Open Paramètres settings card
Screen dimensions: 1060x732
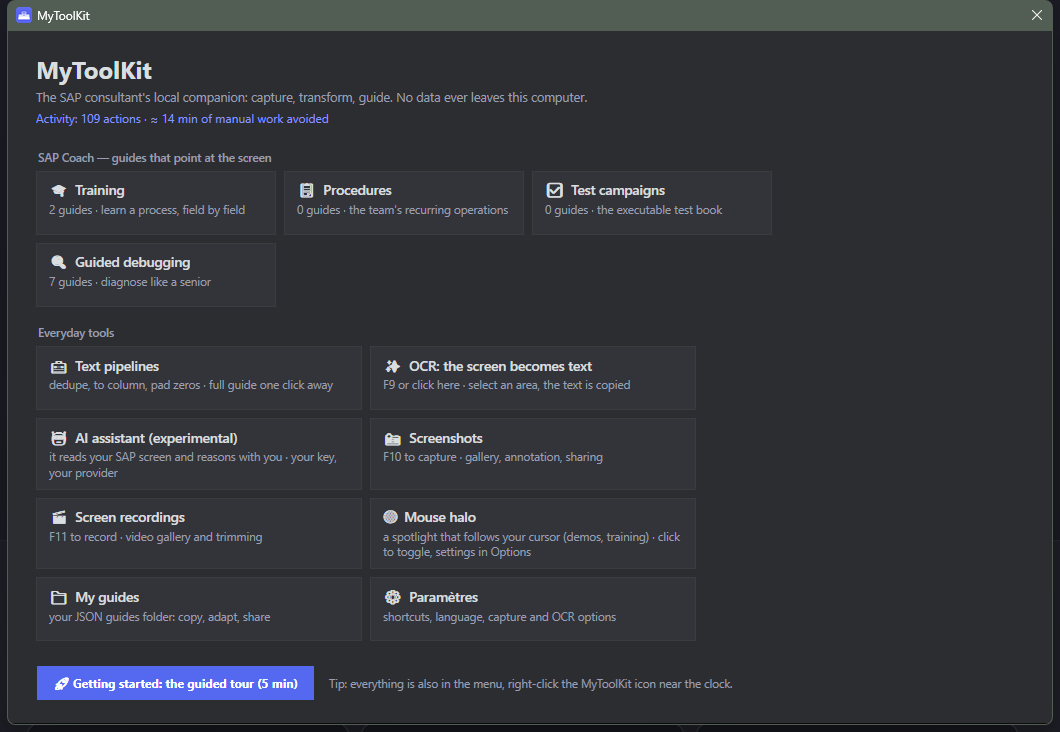(x=533, y=609)
